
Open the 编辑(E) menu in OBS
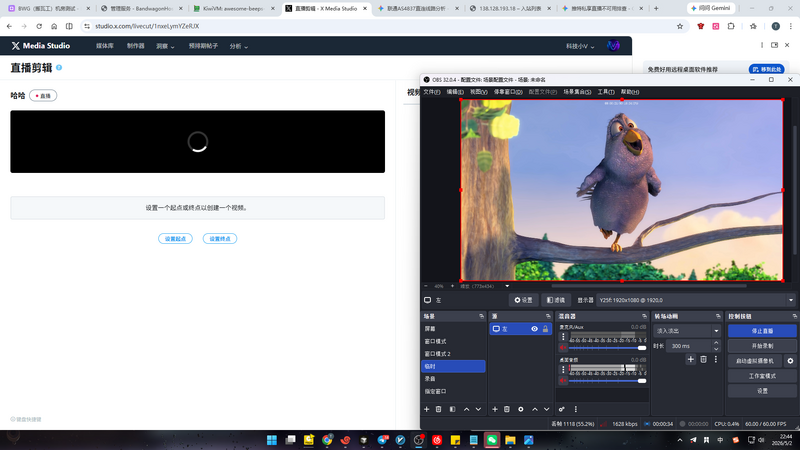click(x=455, y=92)
